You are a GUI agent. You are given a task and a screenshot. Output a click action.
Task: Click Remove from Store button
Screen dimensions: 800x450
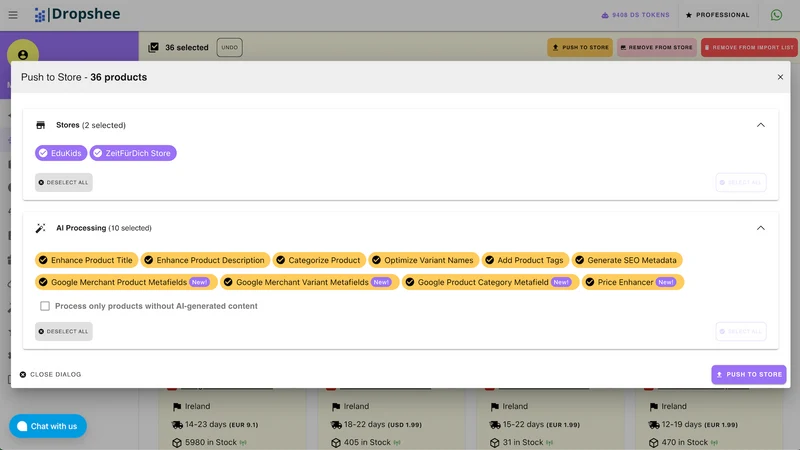click(657, 47)
